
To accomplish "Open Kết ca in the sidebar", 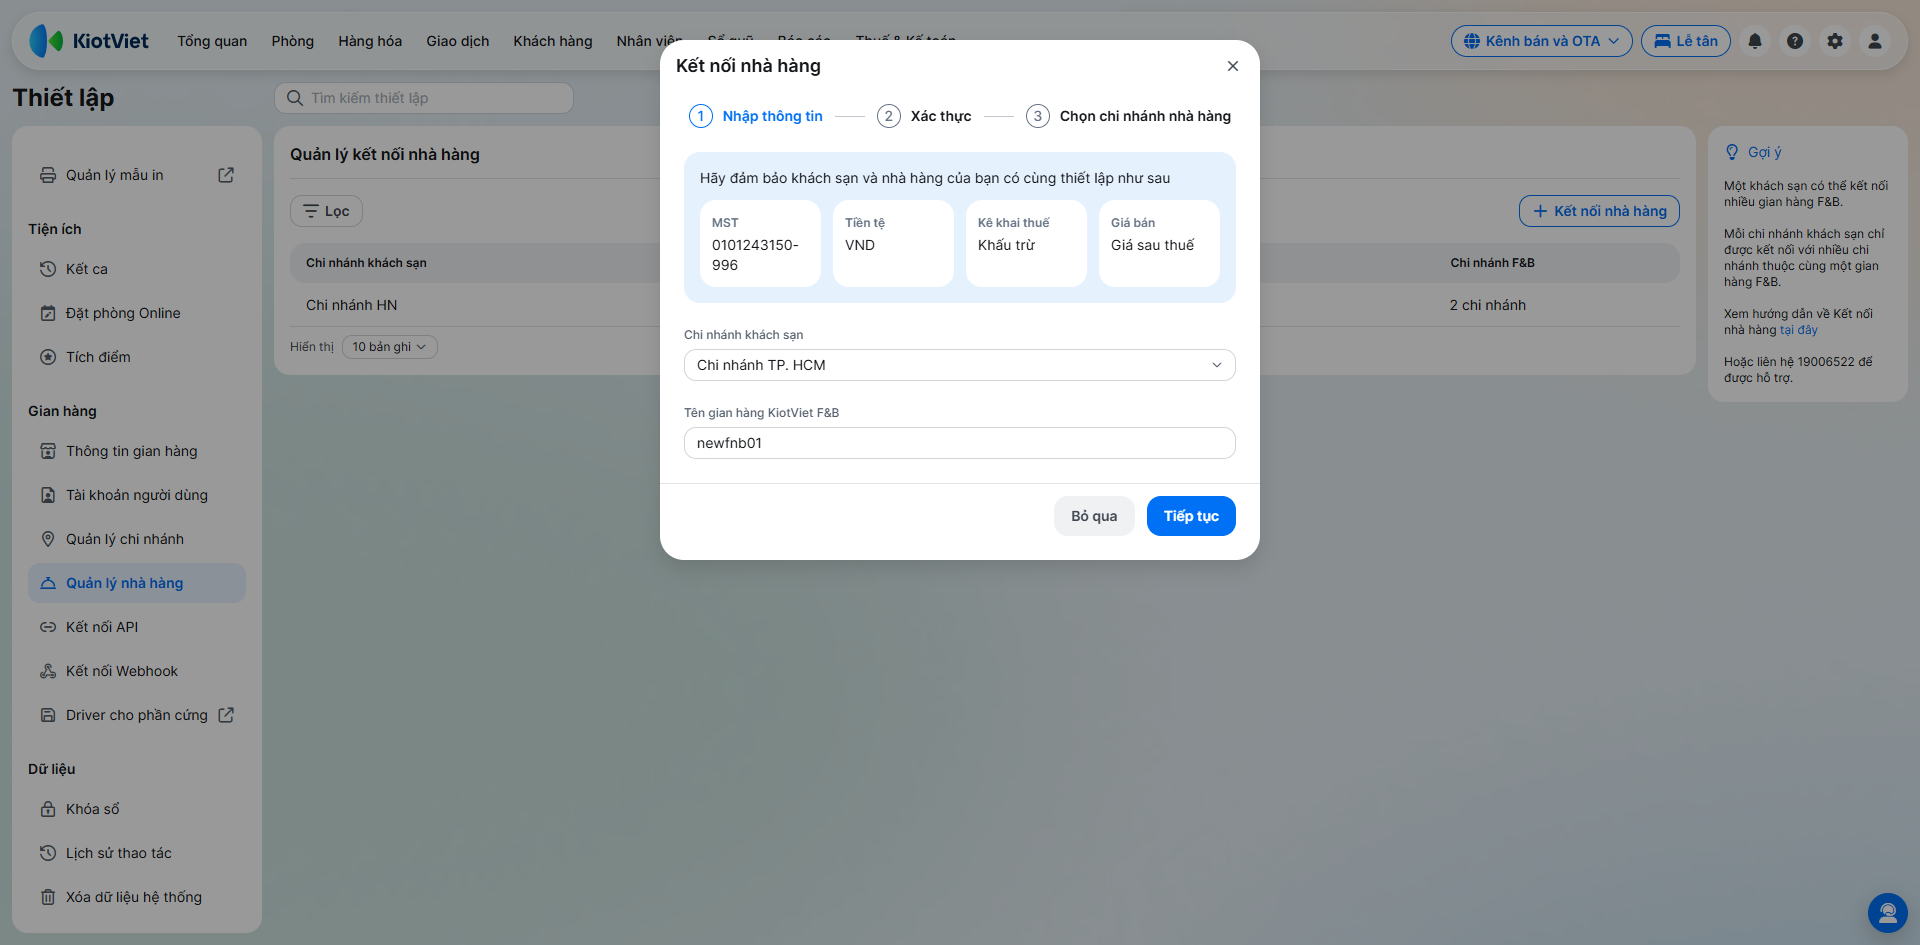I will 137,269.
